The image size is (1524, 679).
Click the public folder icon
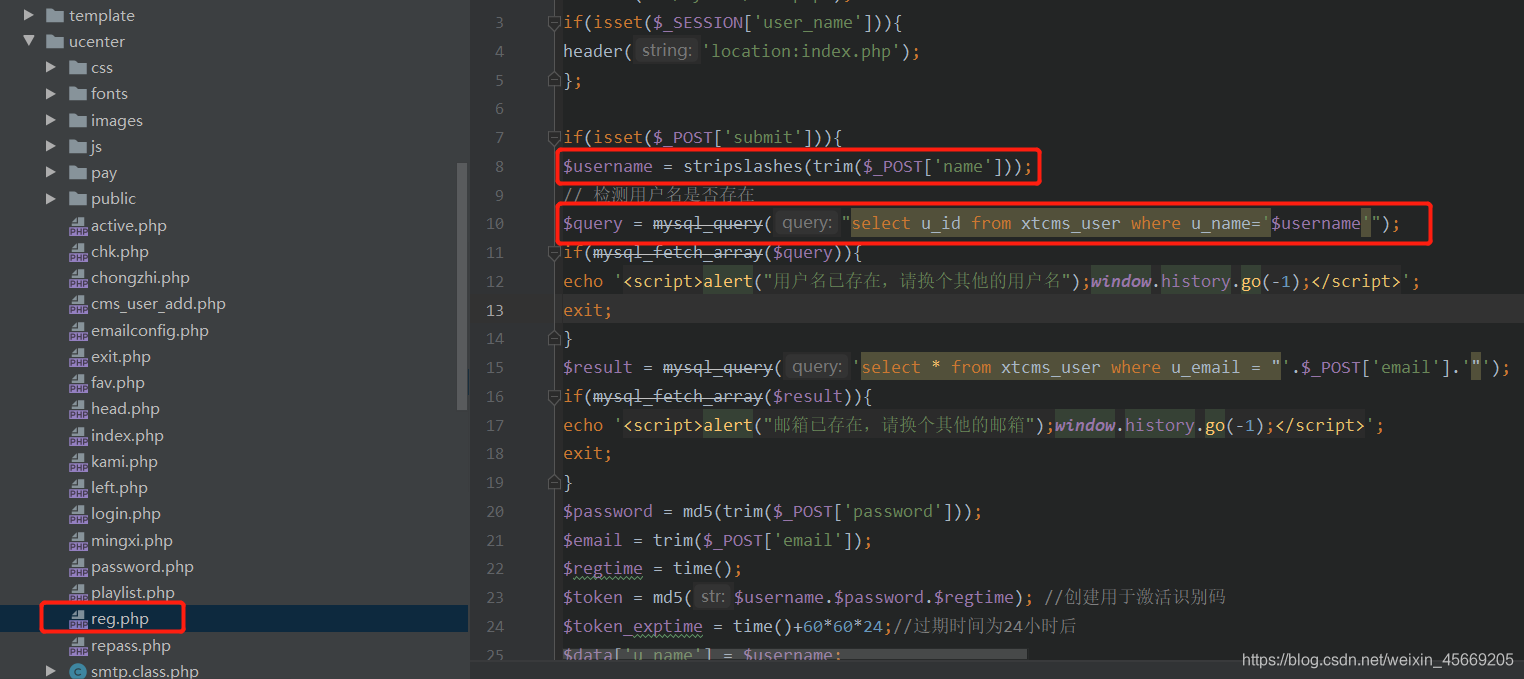pos(78,199)
